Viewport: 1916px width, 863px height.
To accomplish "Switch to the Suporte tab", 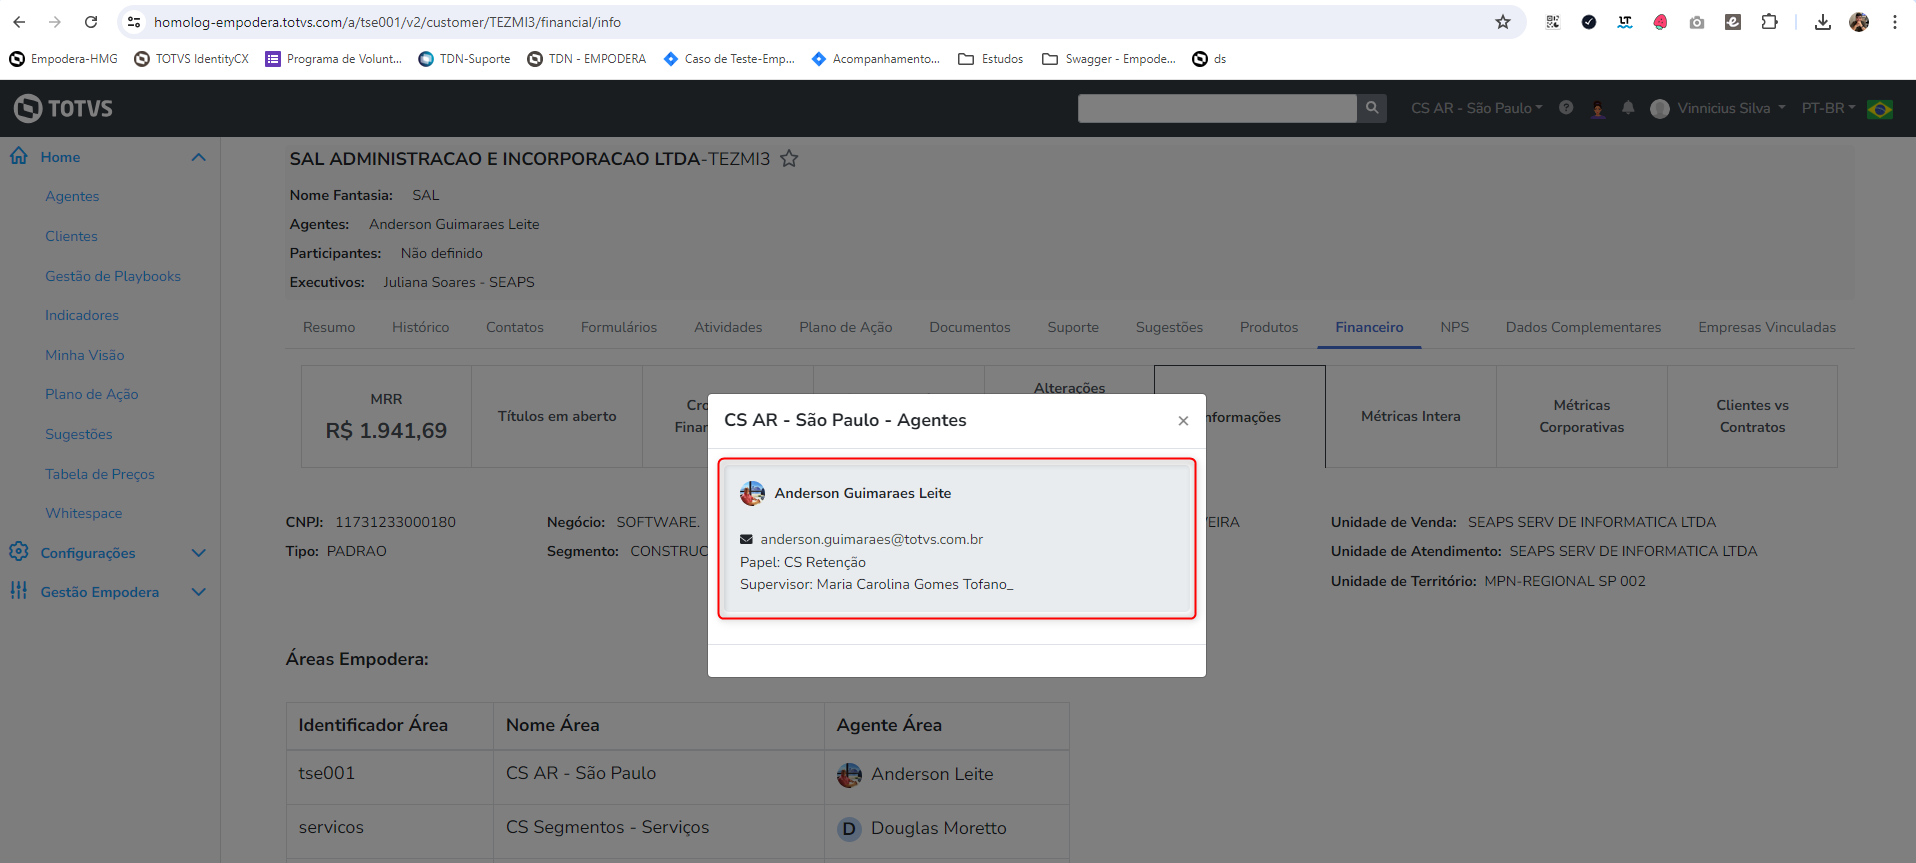I will click(1073, 327).
